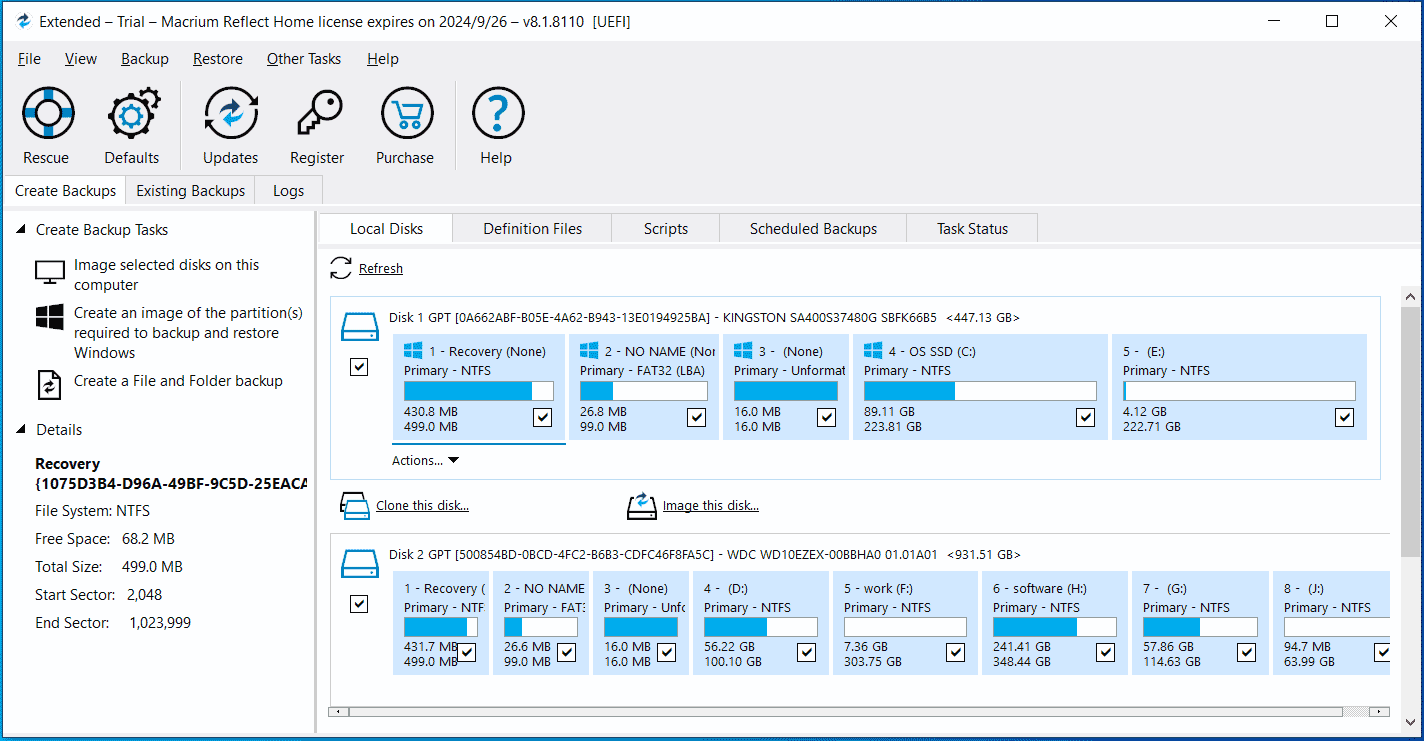Open the Register key icon
This screenshot has width=1424, height=741.
click(317, 113)
